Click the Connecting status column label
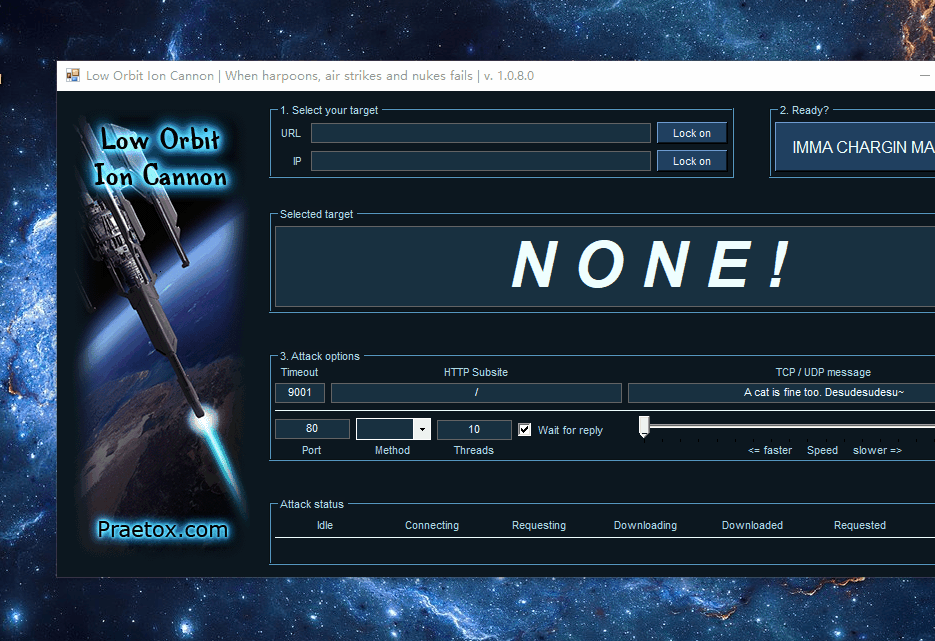Screen dimensions: 935x641 pyautogui.click(x=432, y=525)
